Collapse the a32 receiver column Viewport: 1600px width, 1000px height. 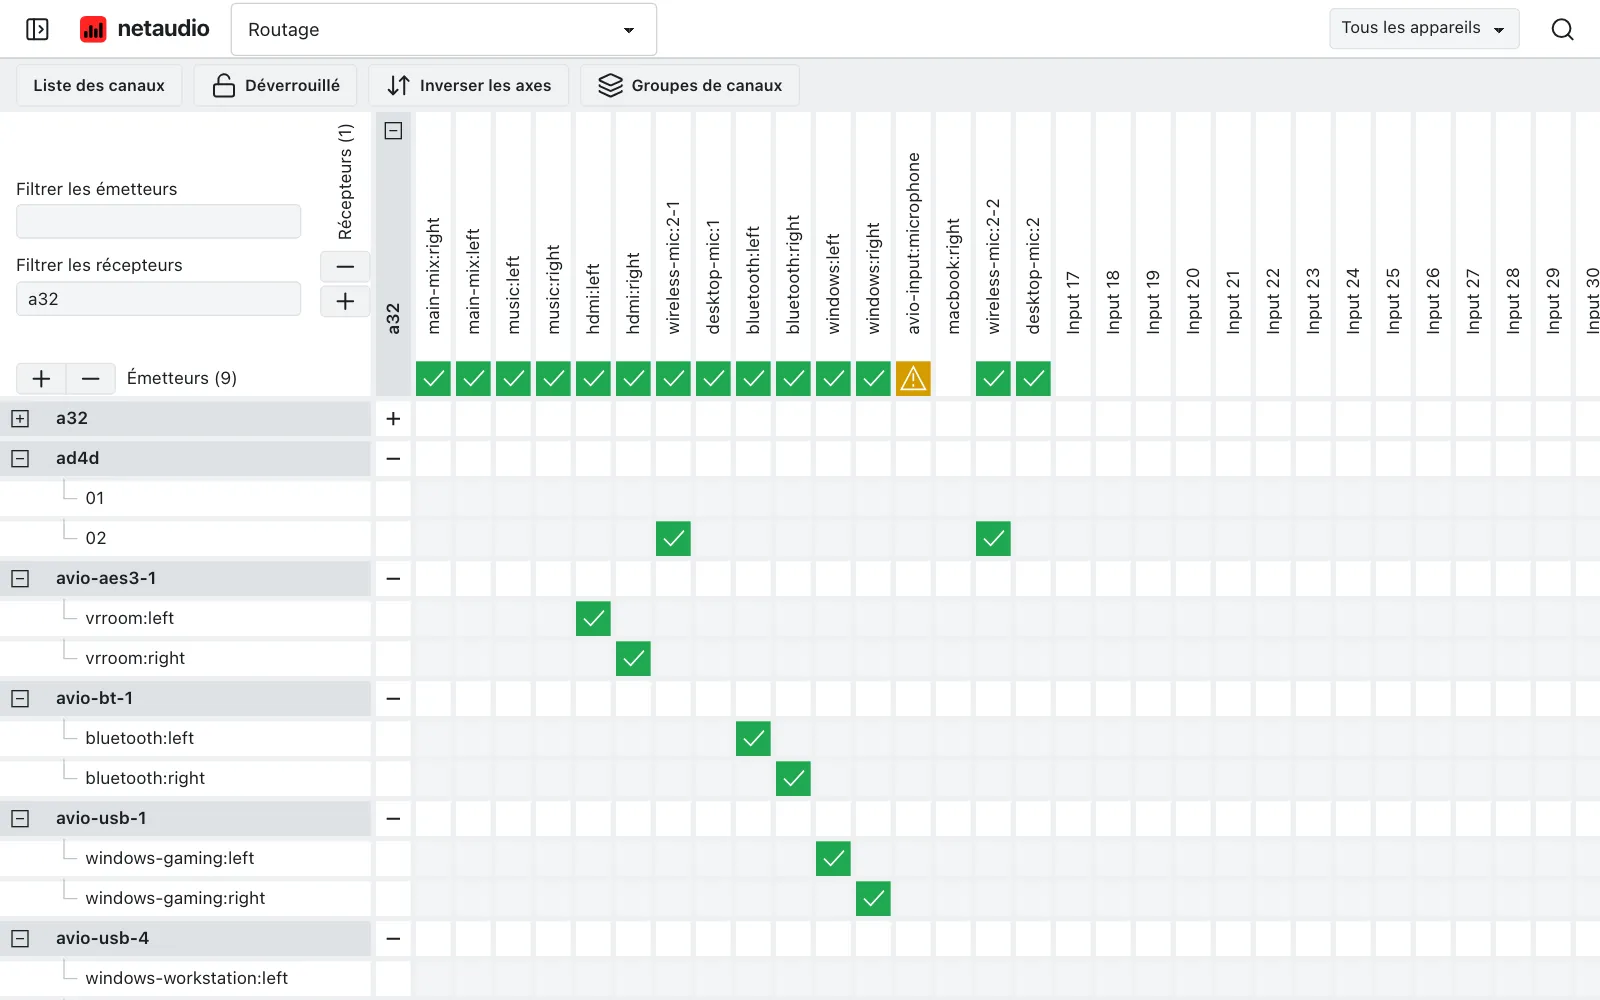click(393, 131)
